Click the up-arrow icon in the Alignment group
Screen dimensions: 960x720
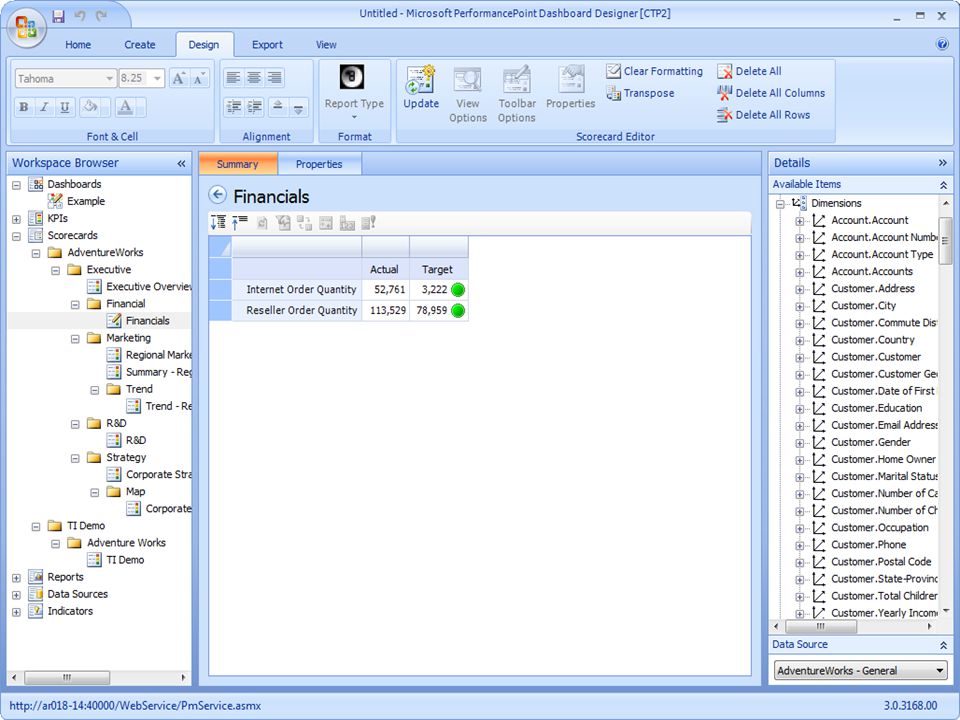[x=277, y=107]
